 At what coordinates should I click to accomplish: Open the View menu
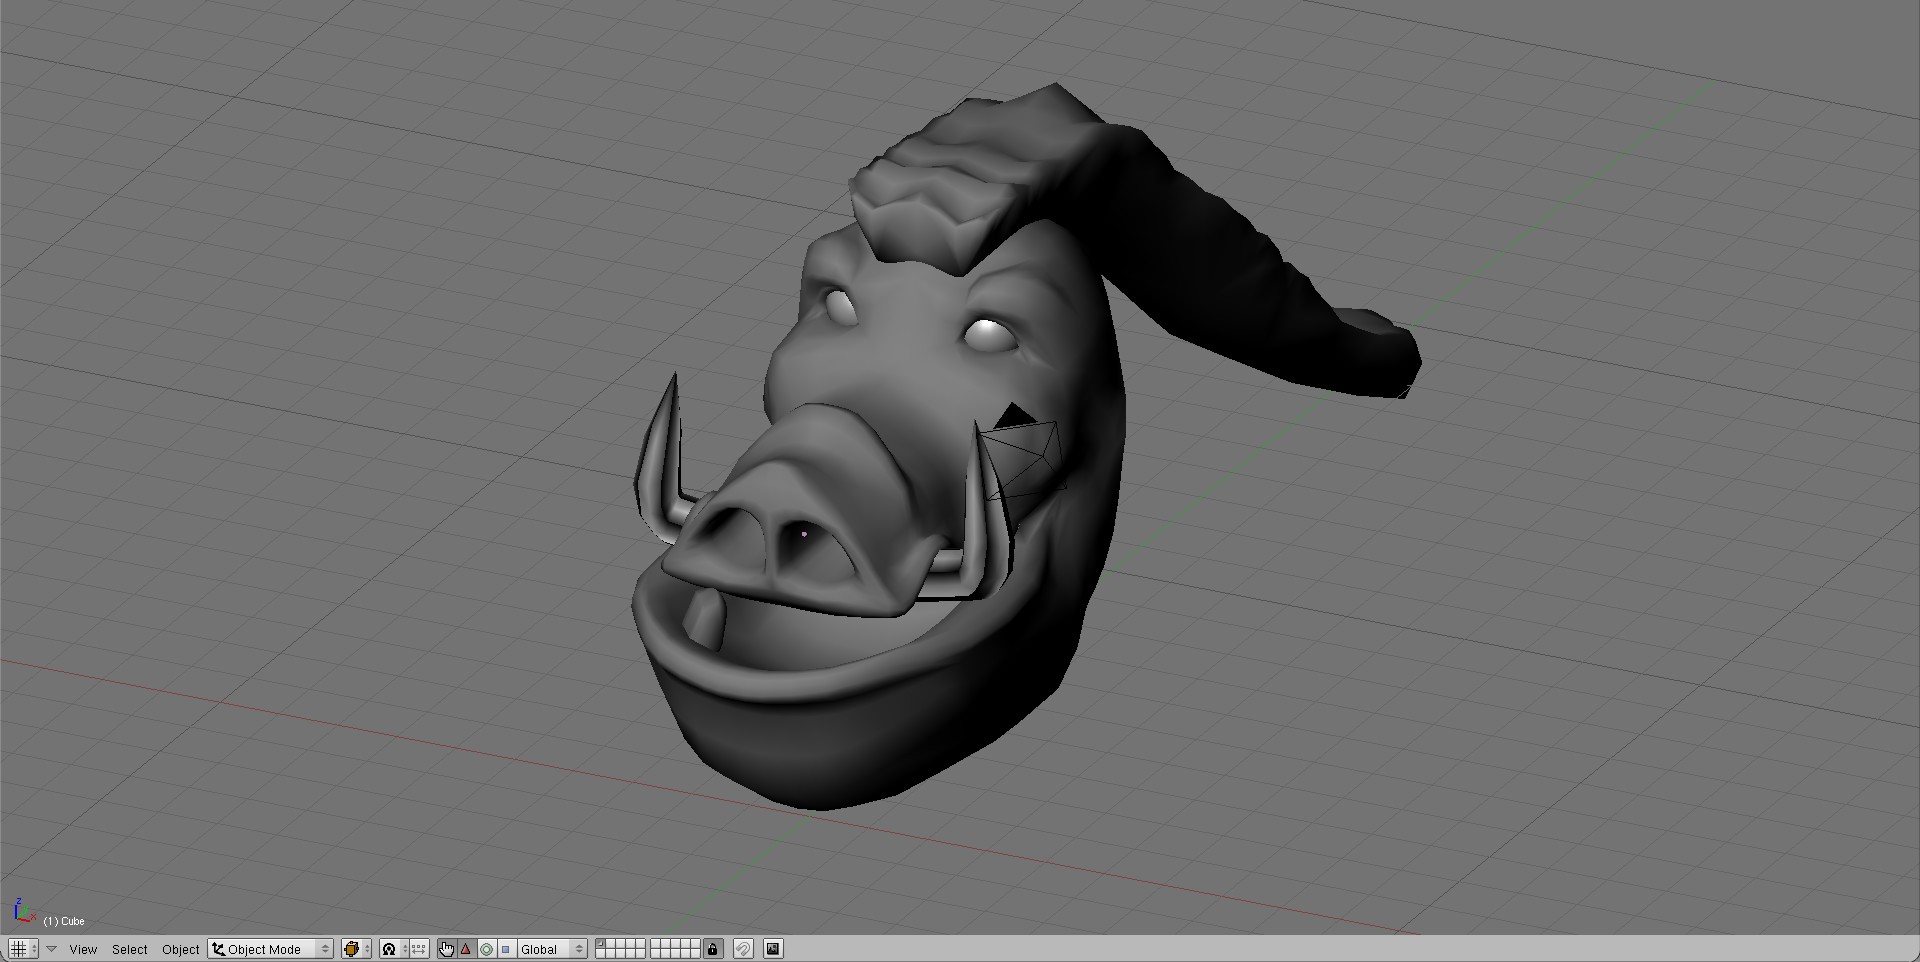83,949
